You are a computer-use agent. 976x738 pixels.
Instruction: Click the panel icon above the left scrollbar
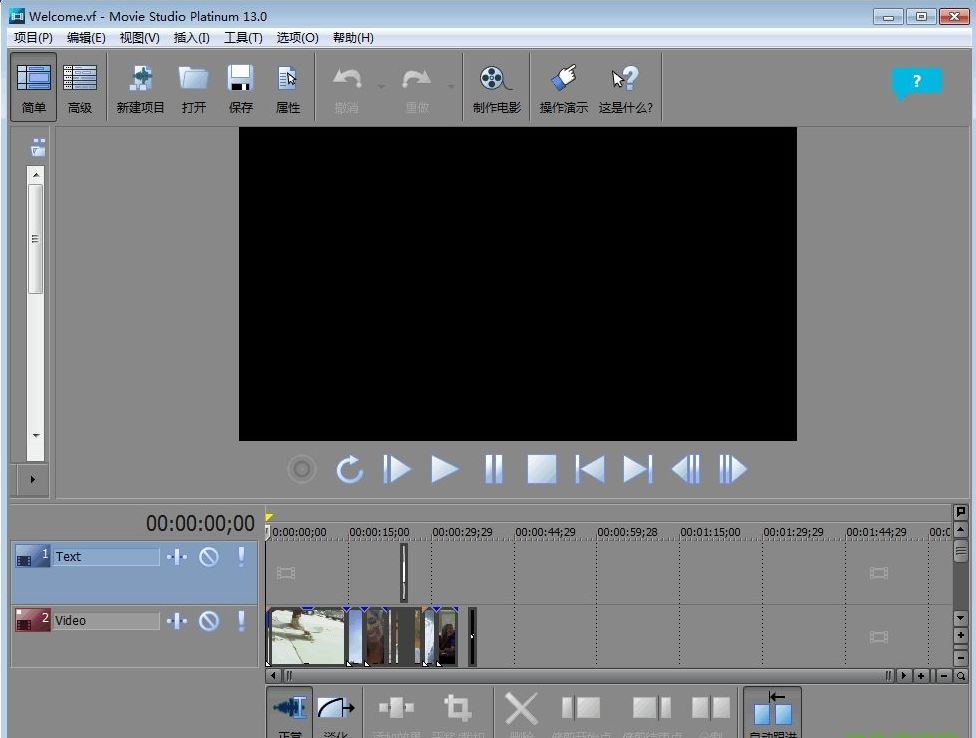point(38,147)
